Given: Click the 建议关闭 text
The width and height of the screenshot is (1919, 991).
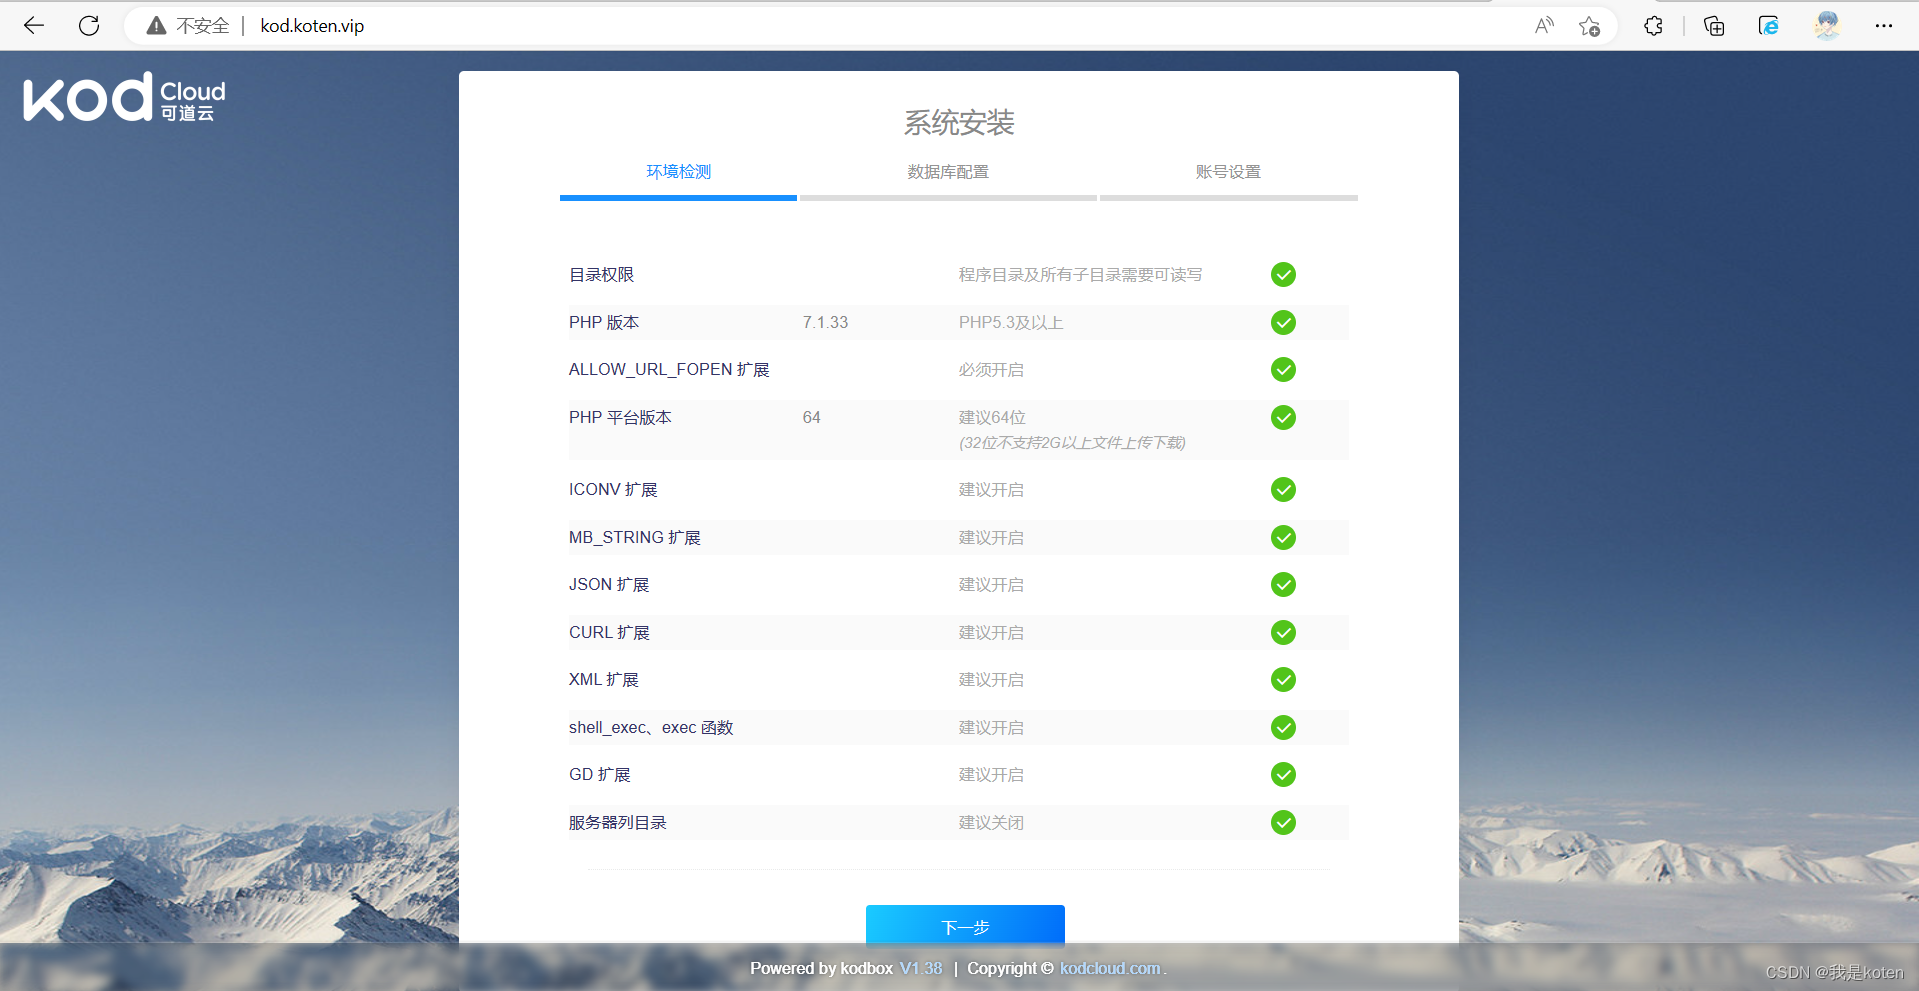Looking at the screenshot, I should [x=991, y=823].
